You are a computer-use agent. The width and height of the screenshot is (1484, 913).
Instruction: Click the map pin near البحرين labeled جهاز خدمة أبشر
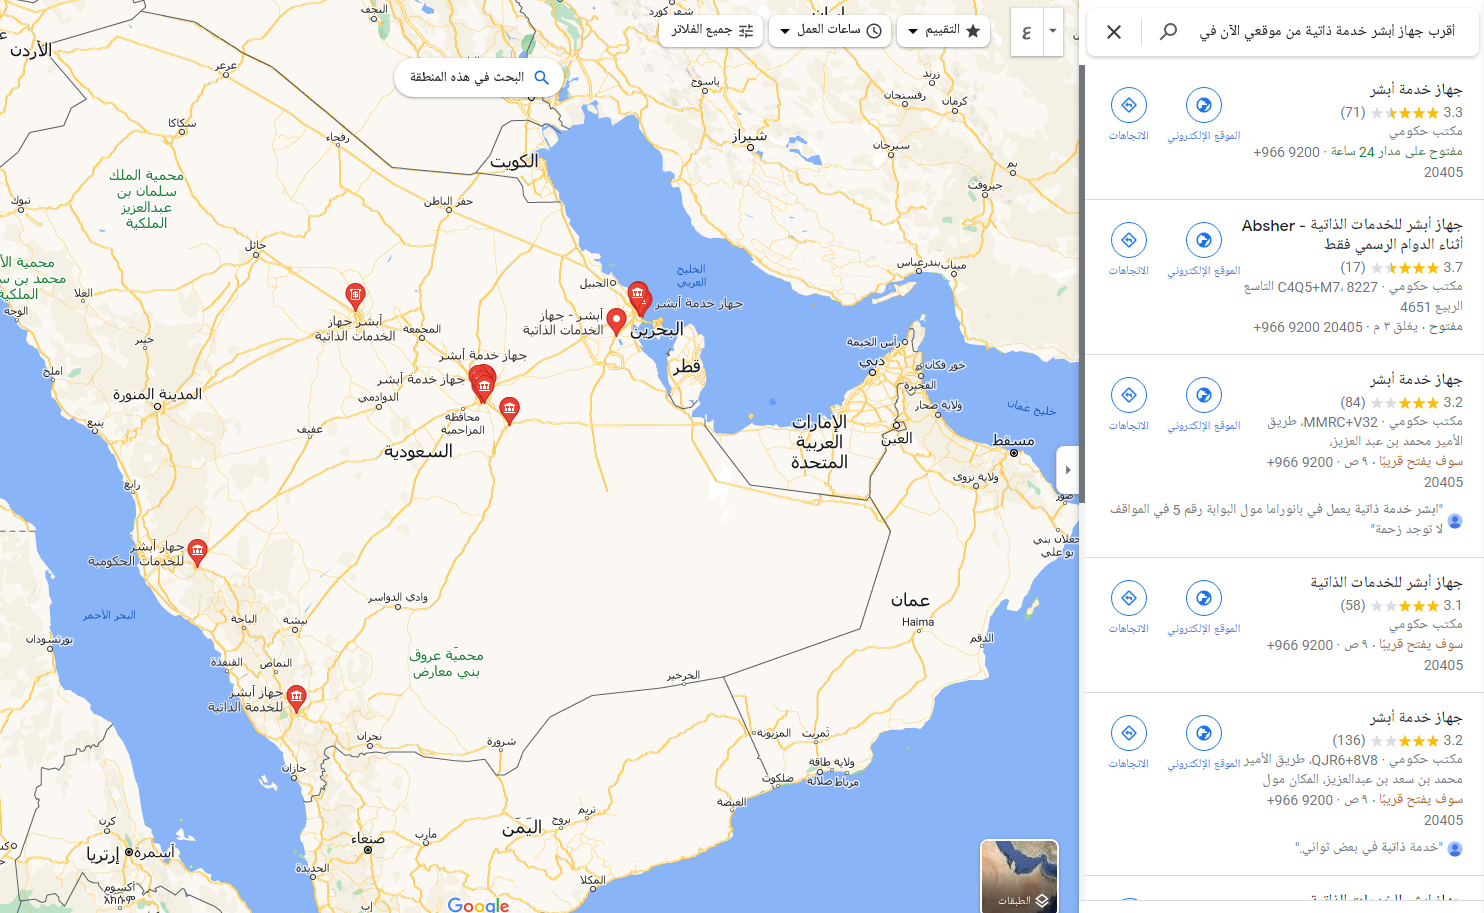point(637,294)
